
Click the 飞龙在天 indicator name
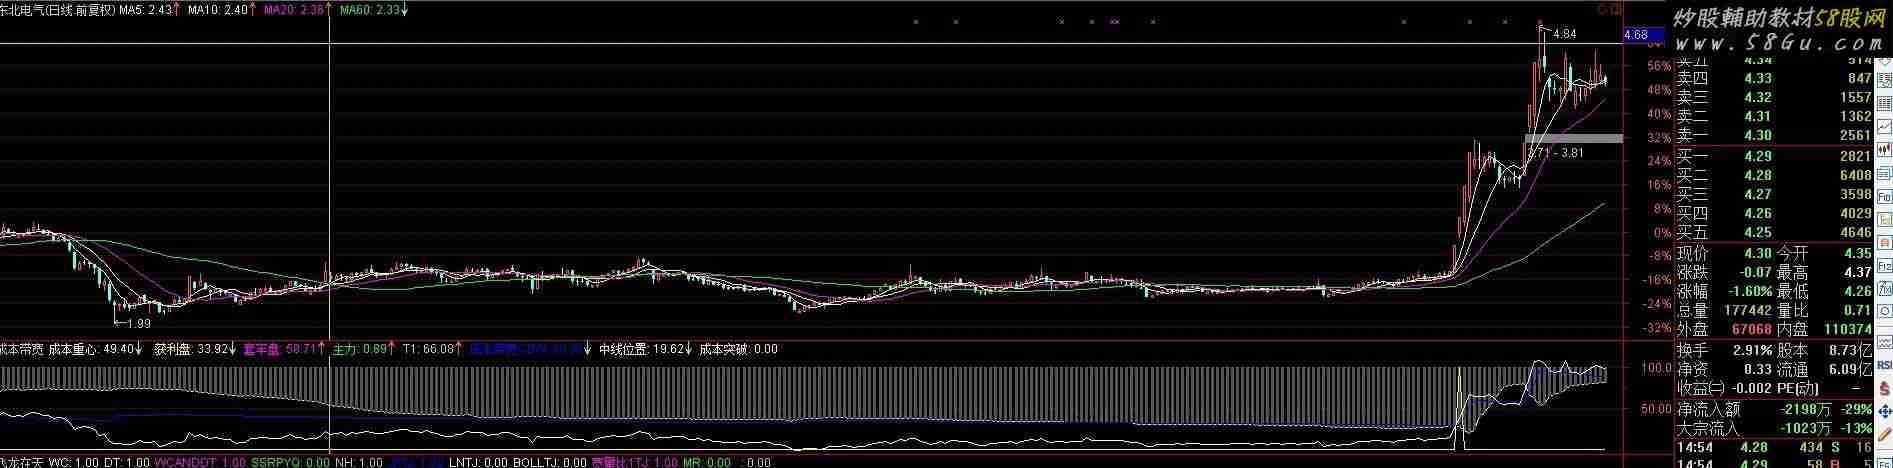point(22,461)
